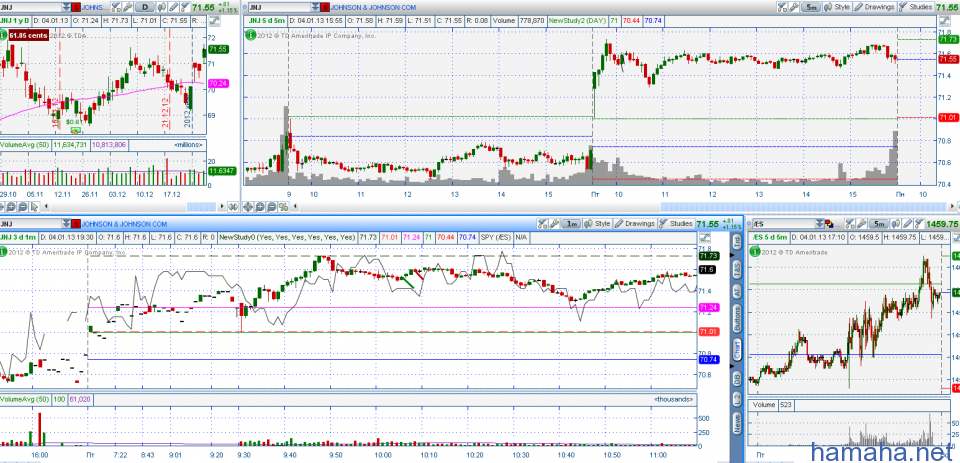
Task: Click the JOHNSON & JOHNSON COM link in the top-right JNJ chart
Action: point(373,7)
